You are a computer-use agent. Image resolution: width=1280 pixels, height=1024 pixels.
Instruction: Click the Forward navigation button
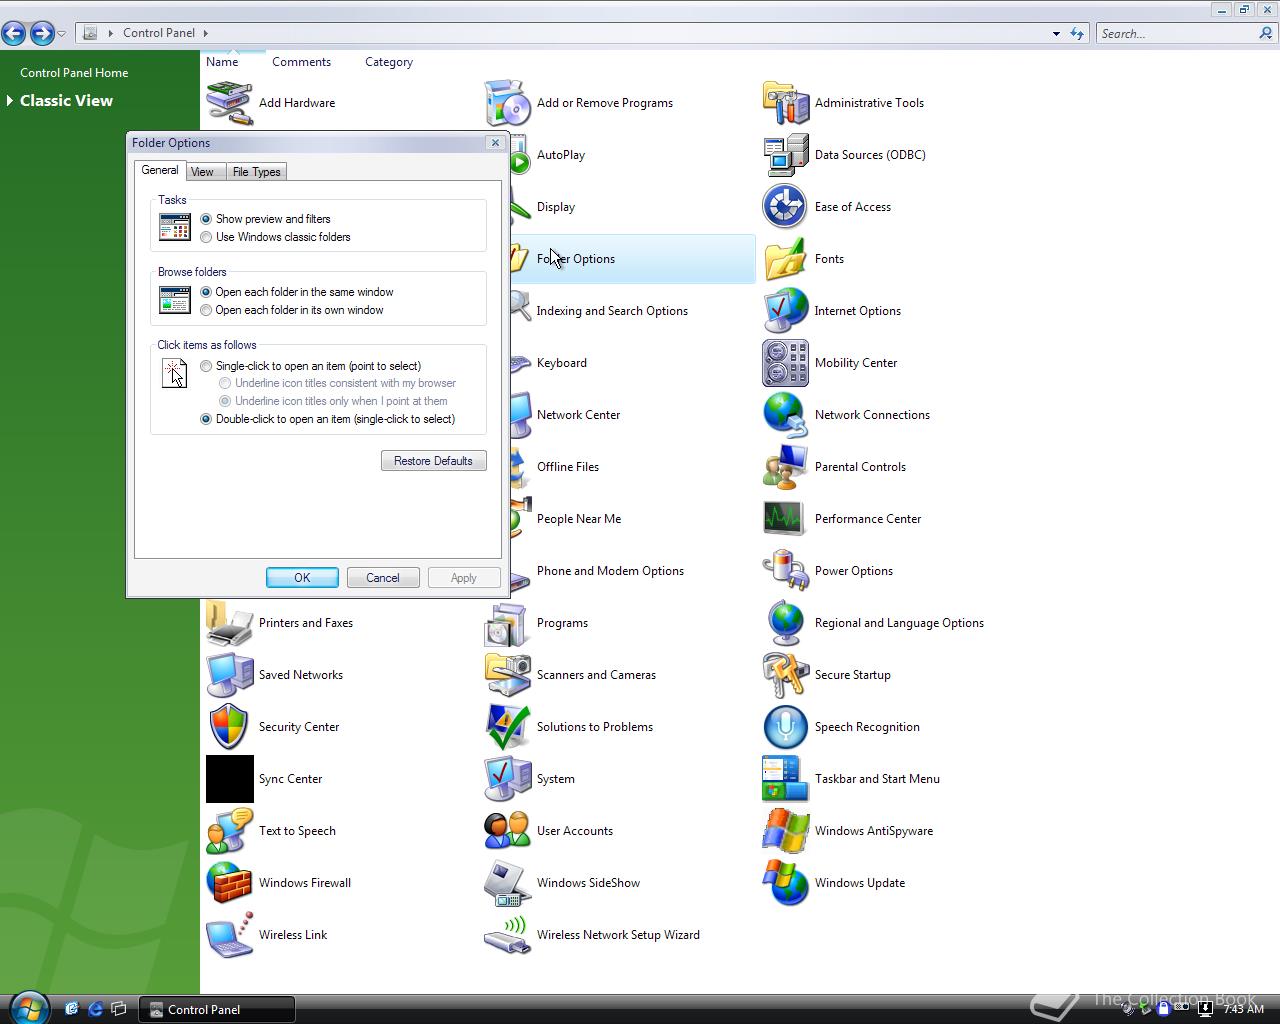(42, 33)
